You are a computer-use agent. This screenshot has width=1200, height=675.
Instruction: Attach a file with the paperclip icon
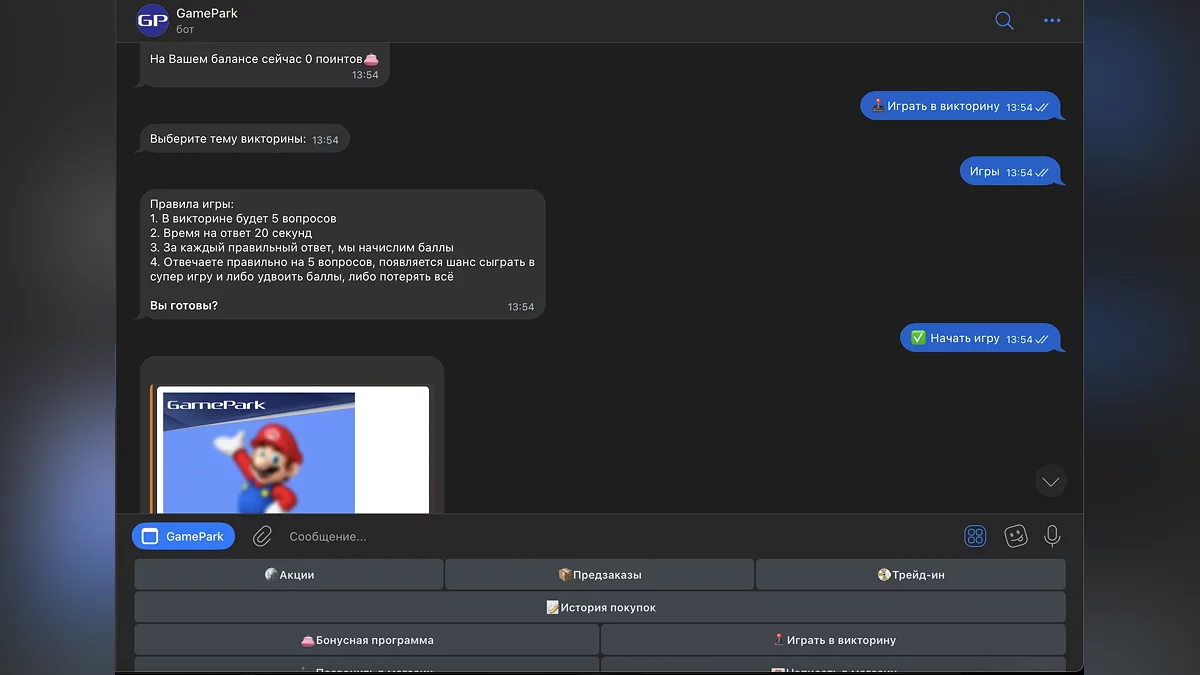[262, 537]
